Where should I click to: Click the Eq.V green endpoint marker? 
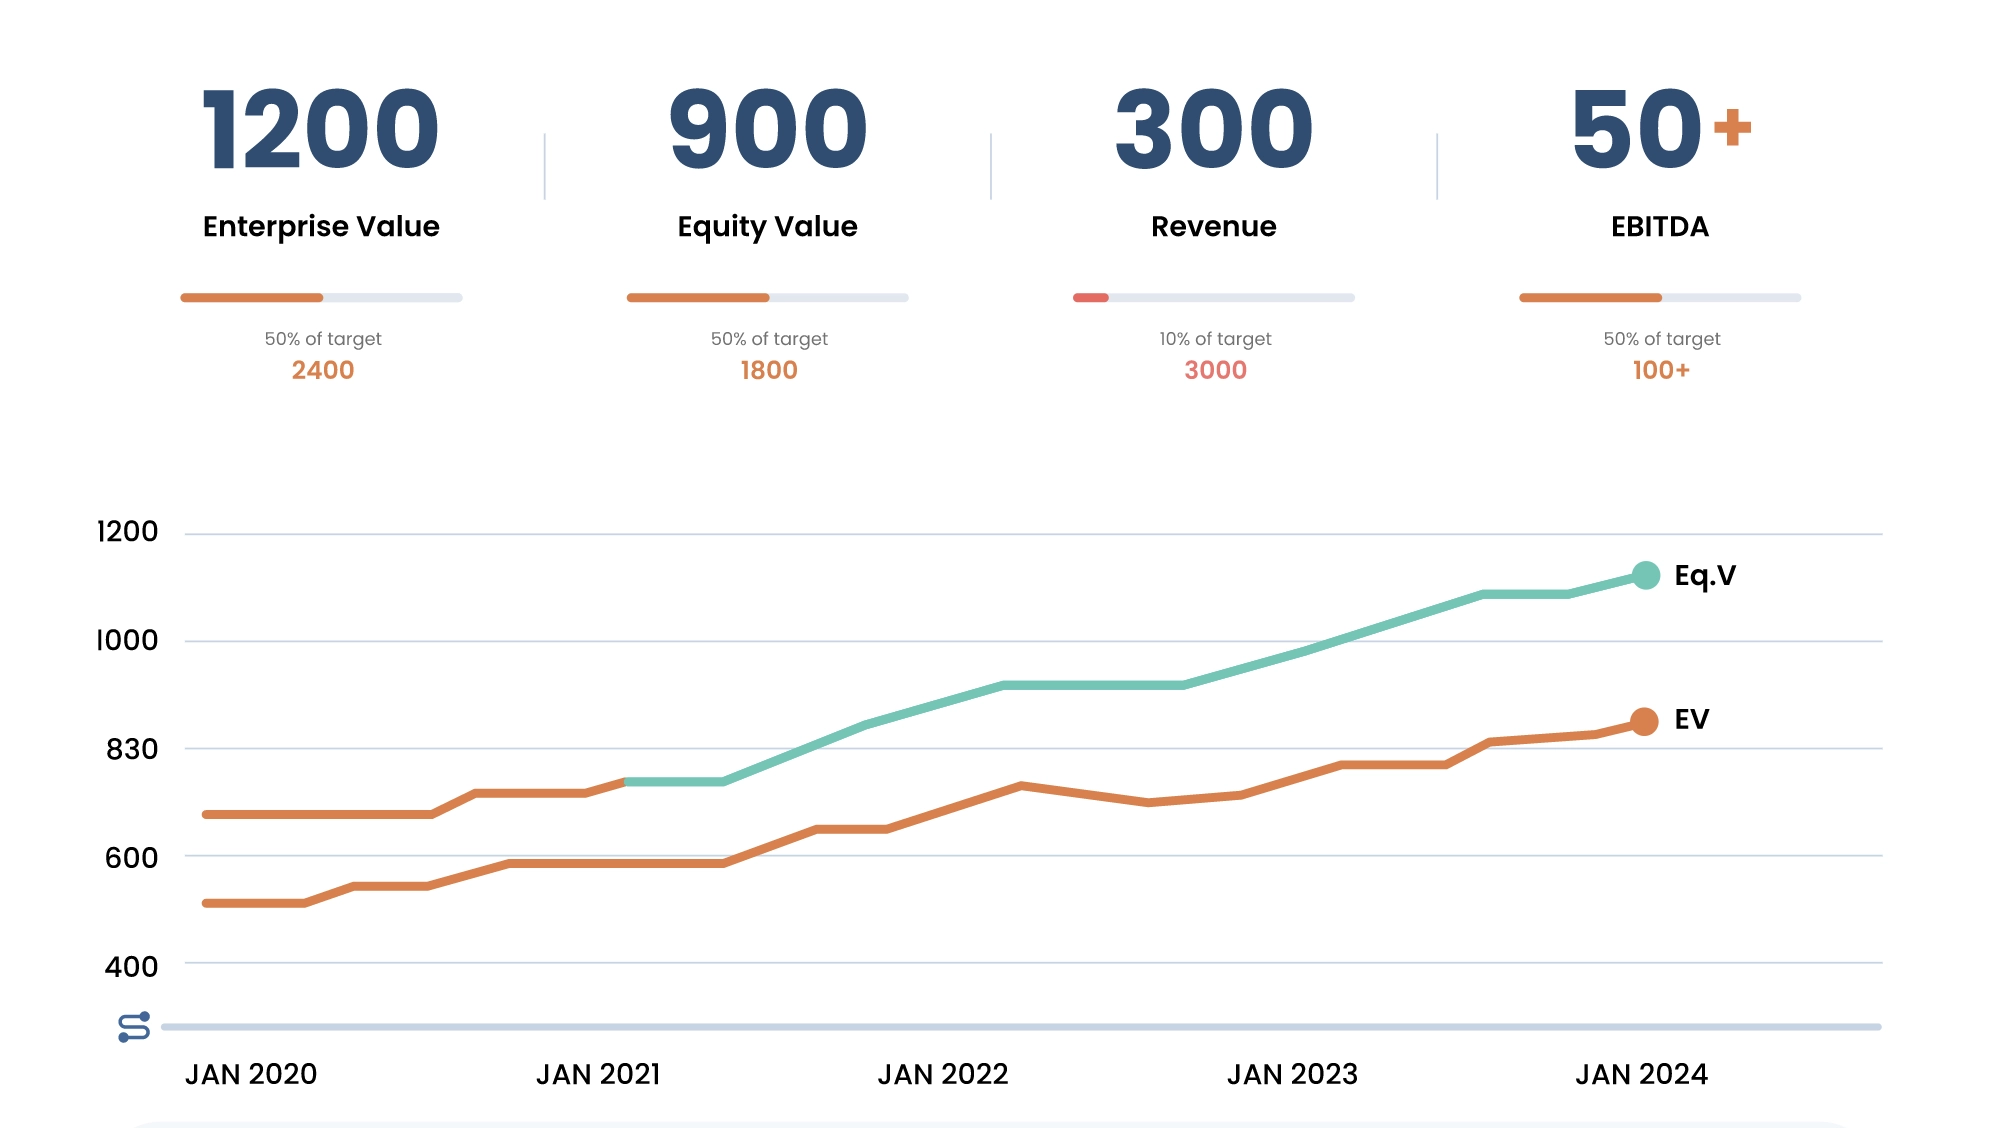coord(1645,575)
